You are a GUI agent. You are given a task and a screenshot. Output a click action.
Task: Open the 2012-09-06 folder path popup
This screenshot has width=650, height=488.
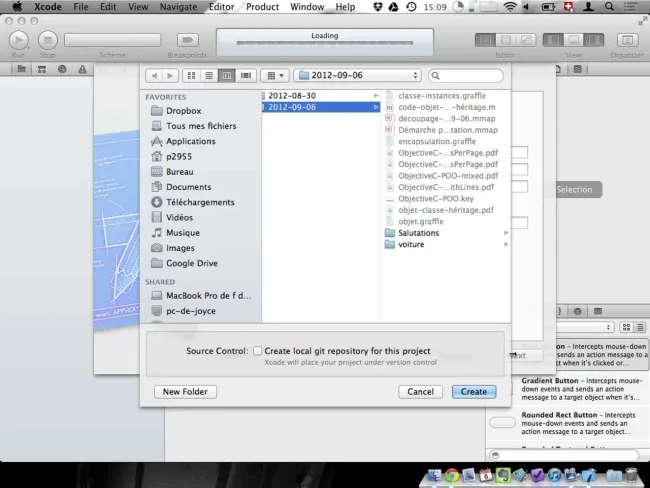[x=357, y=75]
